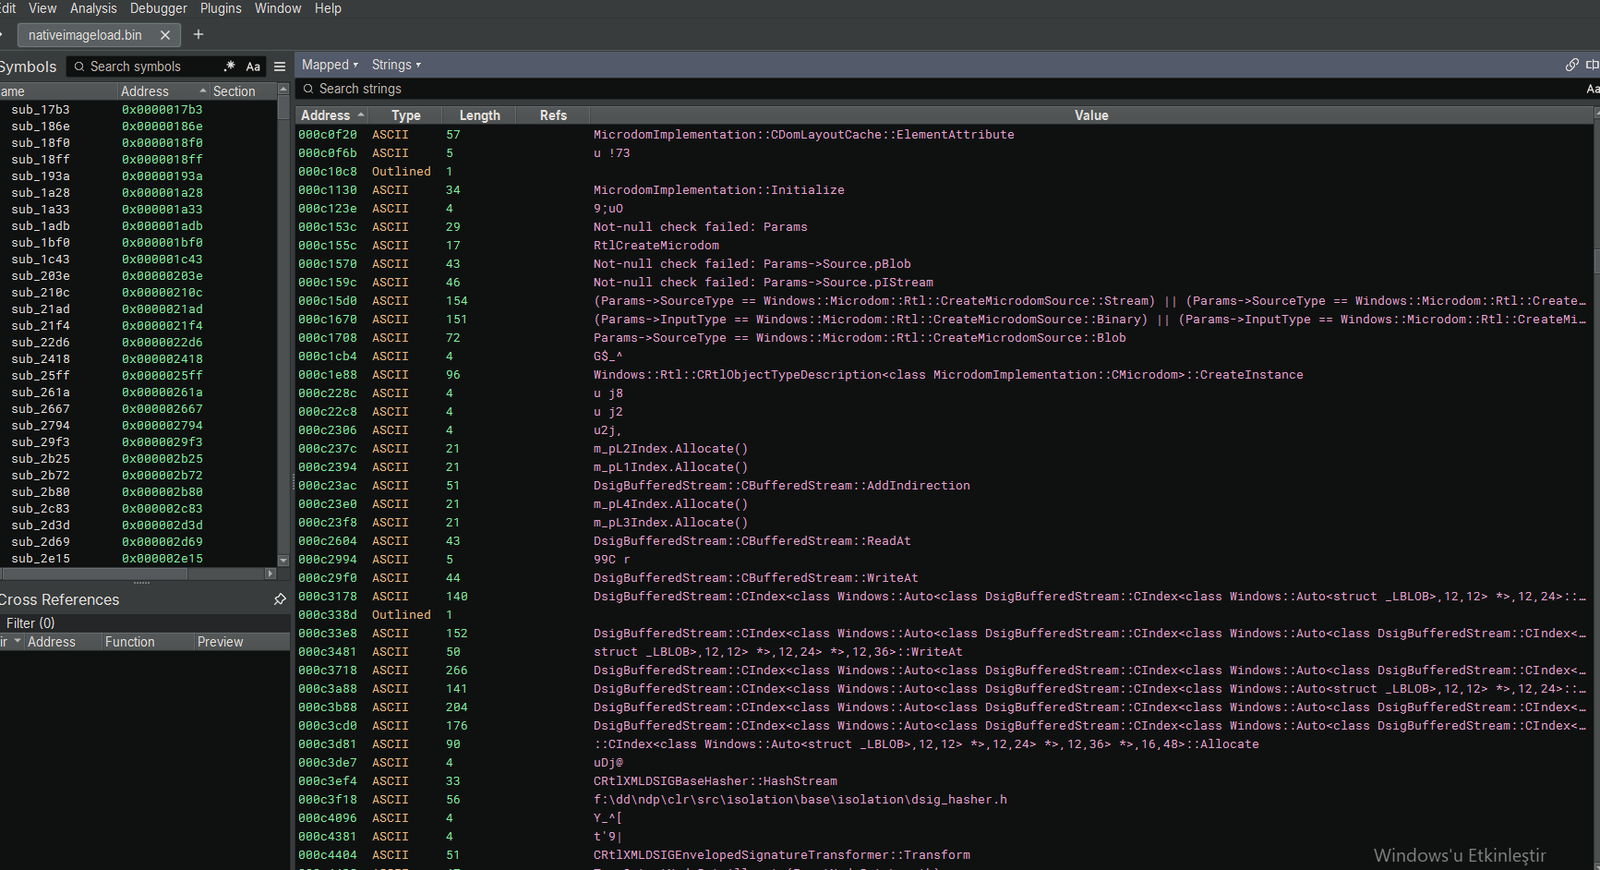The height and width of the screenshot is (870, 1600).
Task: Click the symbols list scroll up arrow
Action: click(x=283, y=90)
